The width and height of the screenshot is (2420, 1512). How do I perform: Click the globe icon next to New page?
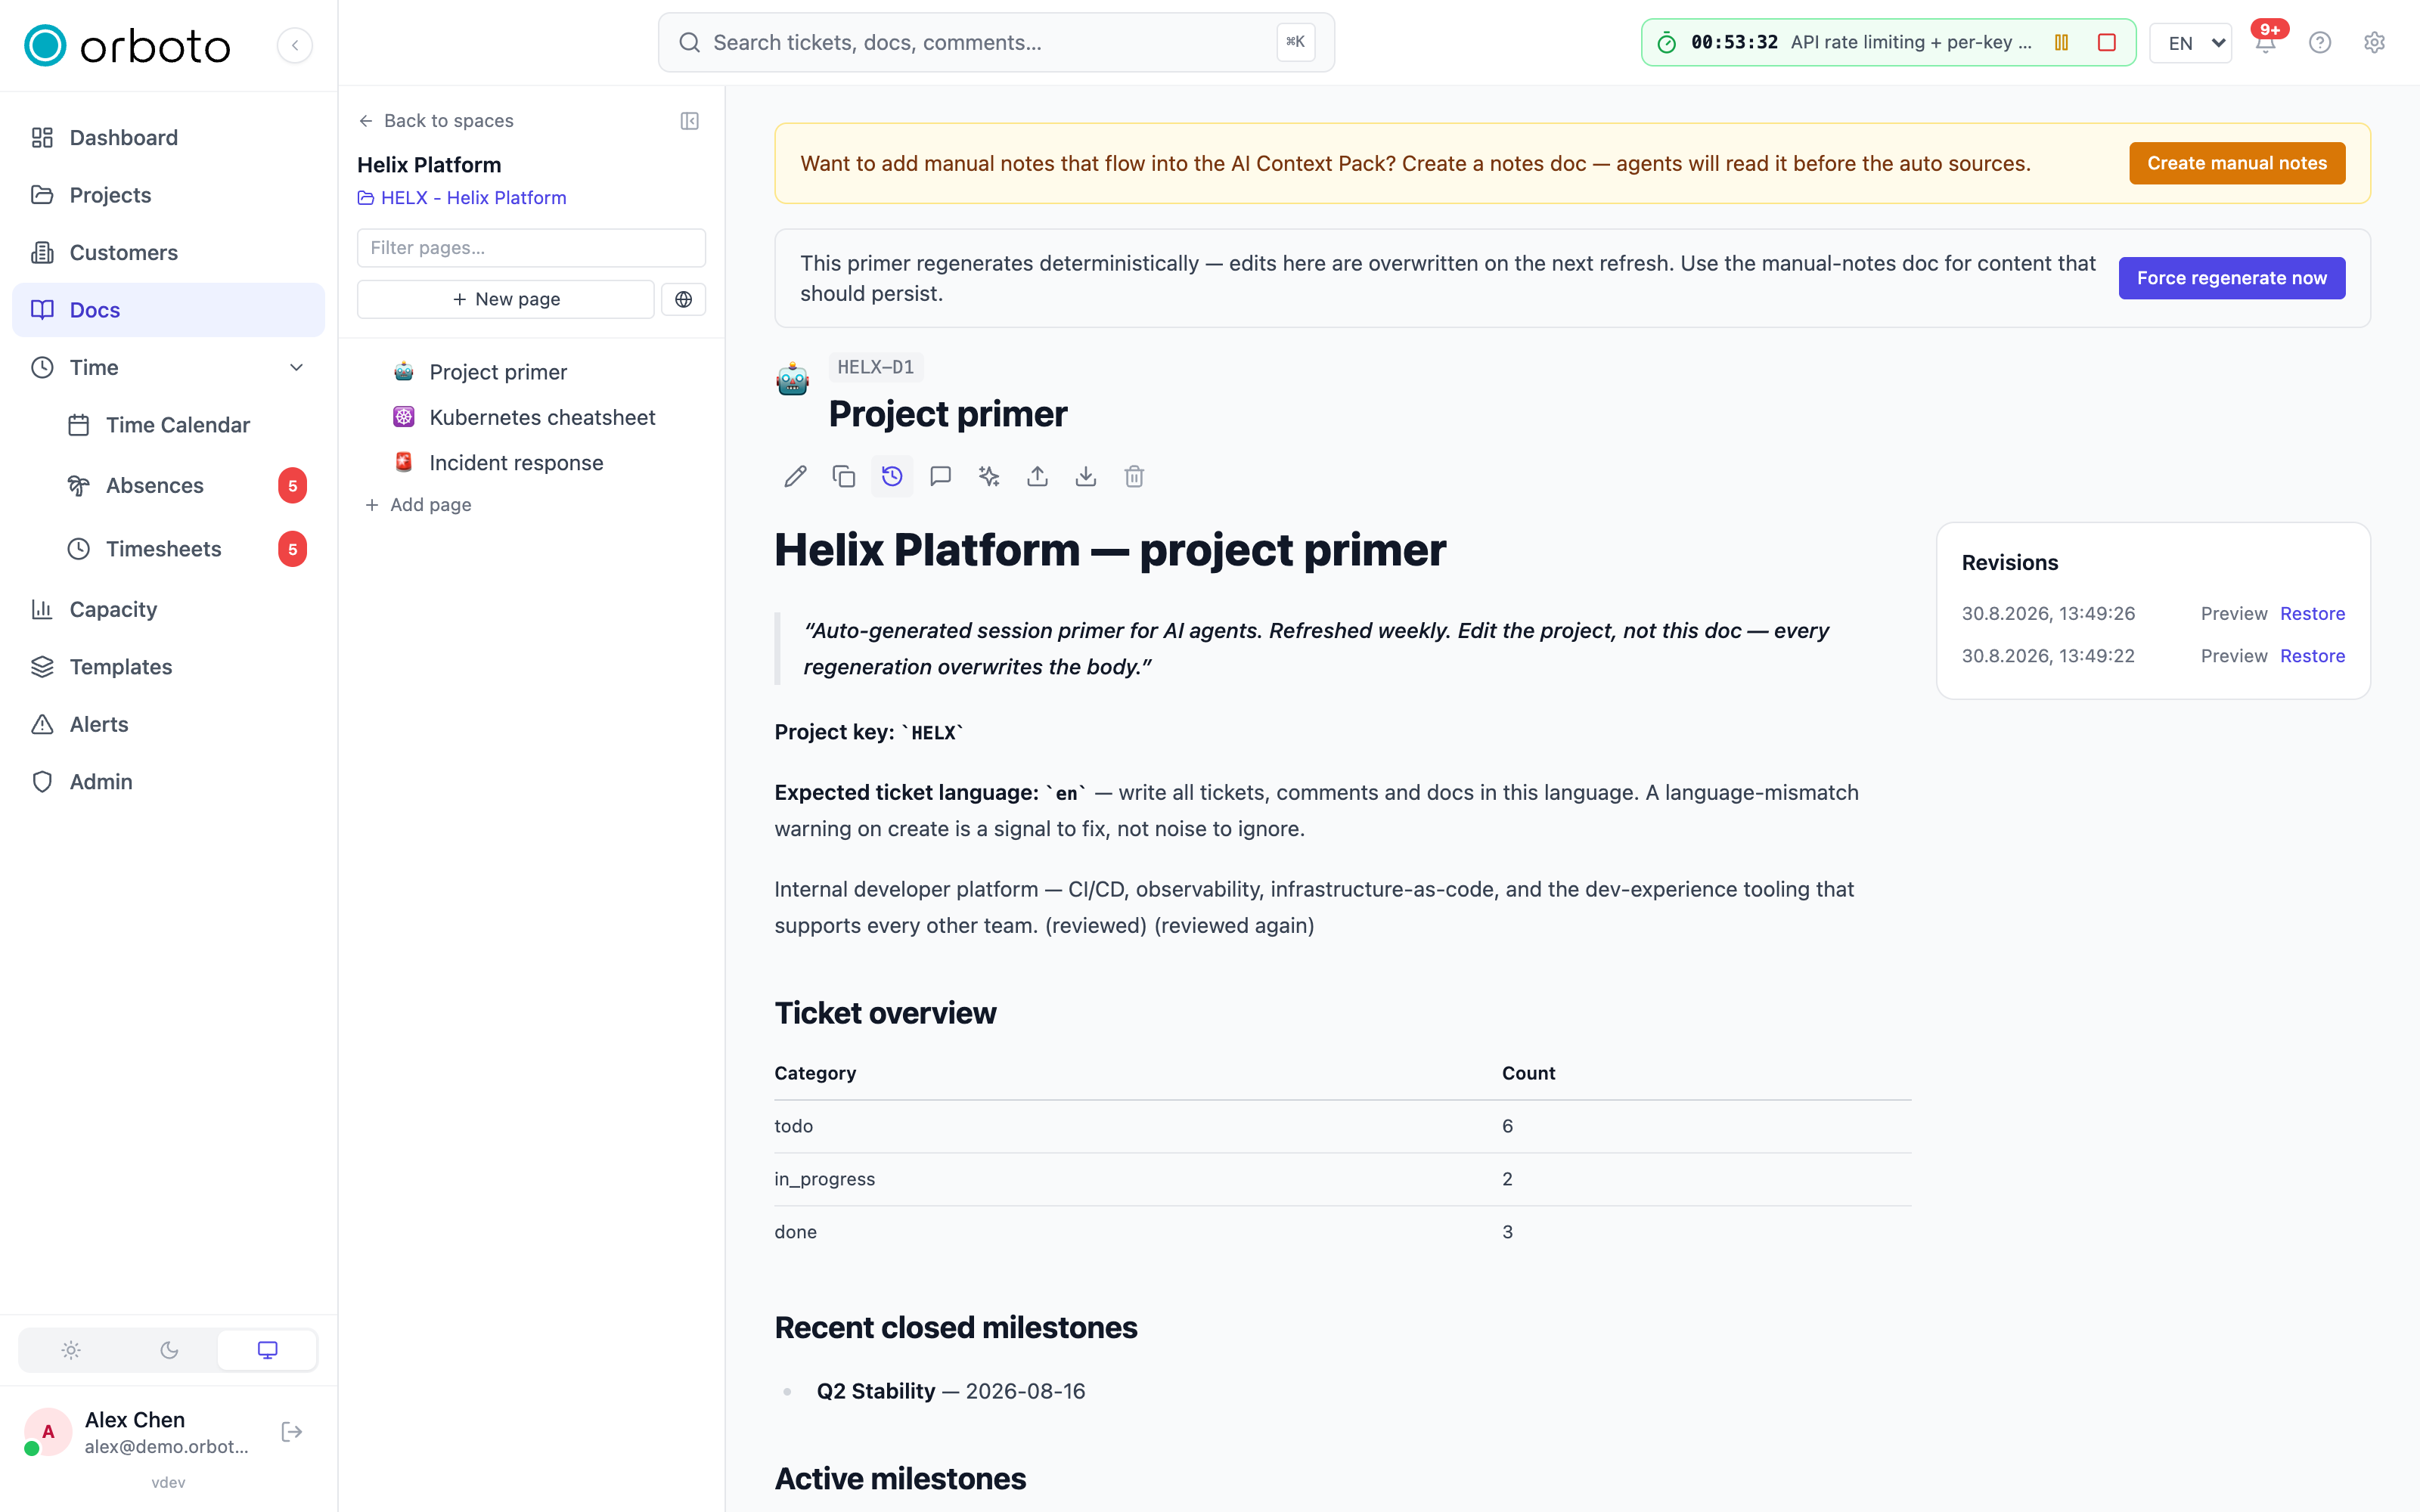684,299
